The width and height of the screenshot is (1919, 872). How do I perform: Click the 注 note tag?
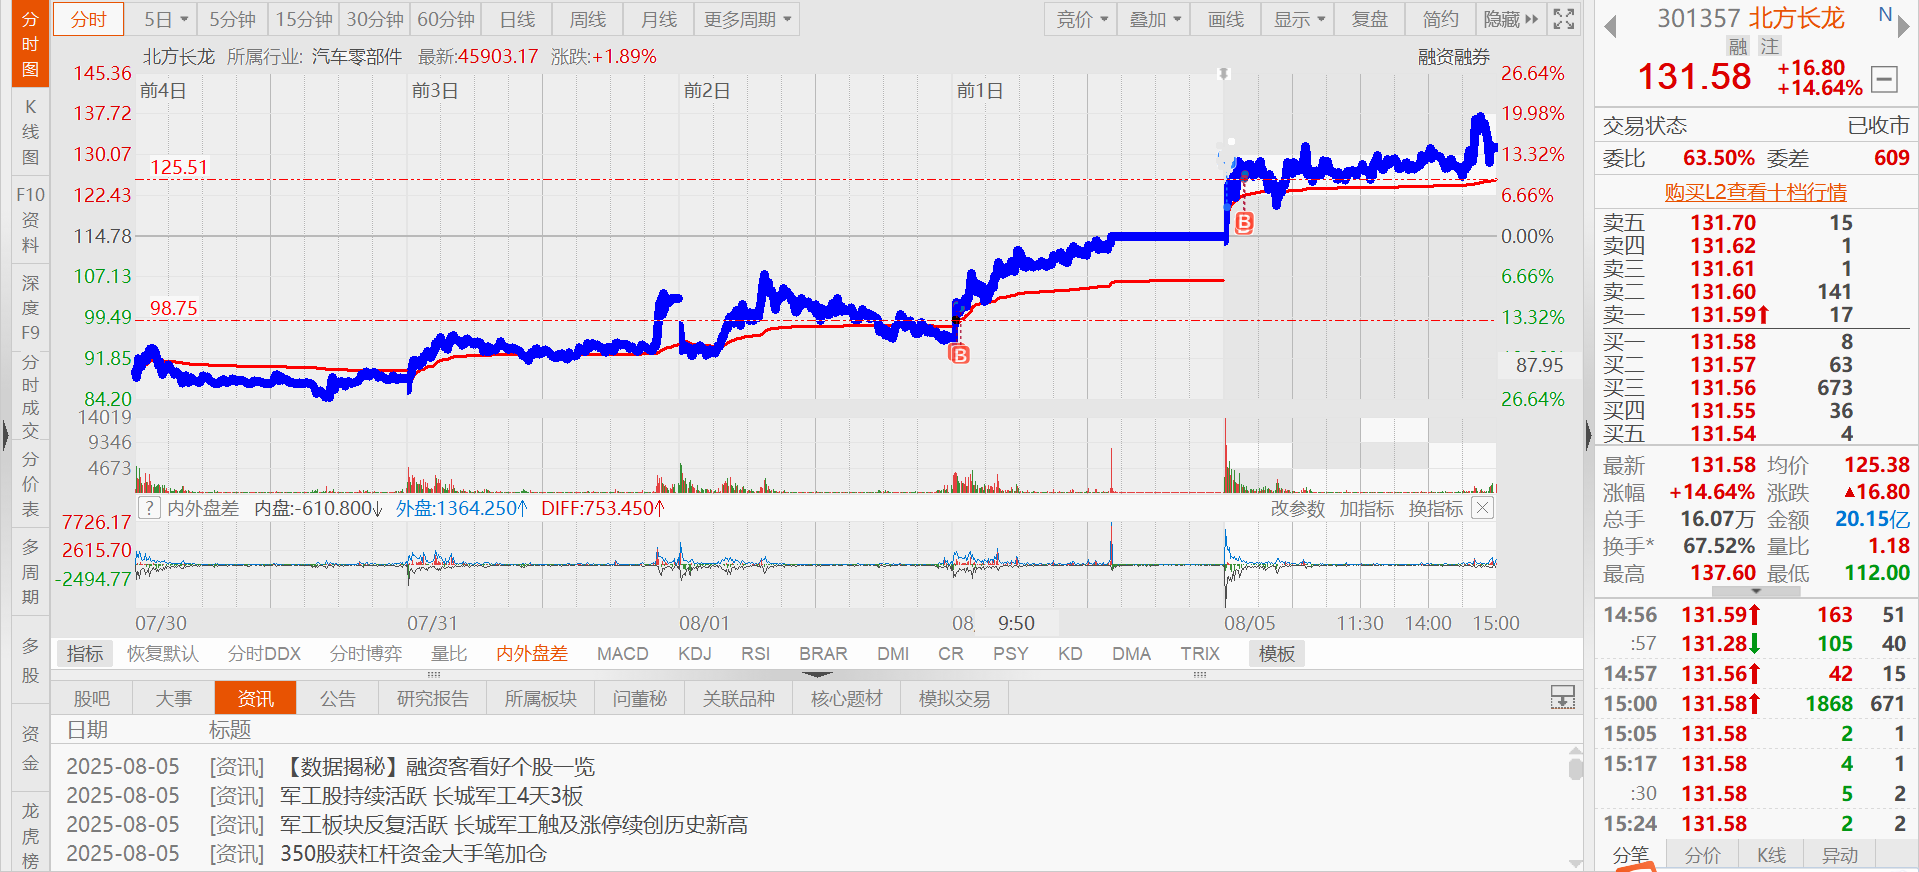(x=1770, y=46)
